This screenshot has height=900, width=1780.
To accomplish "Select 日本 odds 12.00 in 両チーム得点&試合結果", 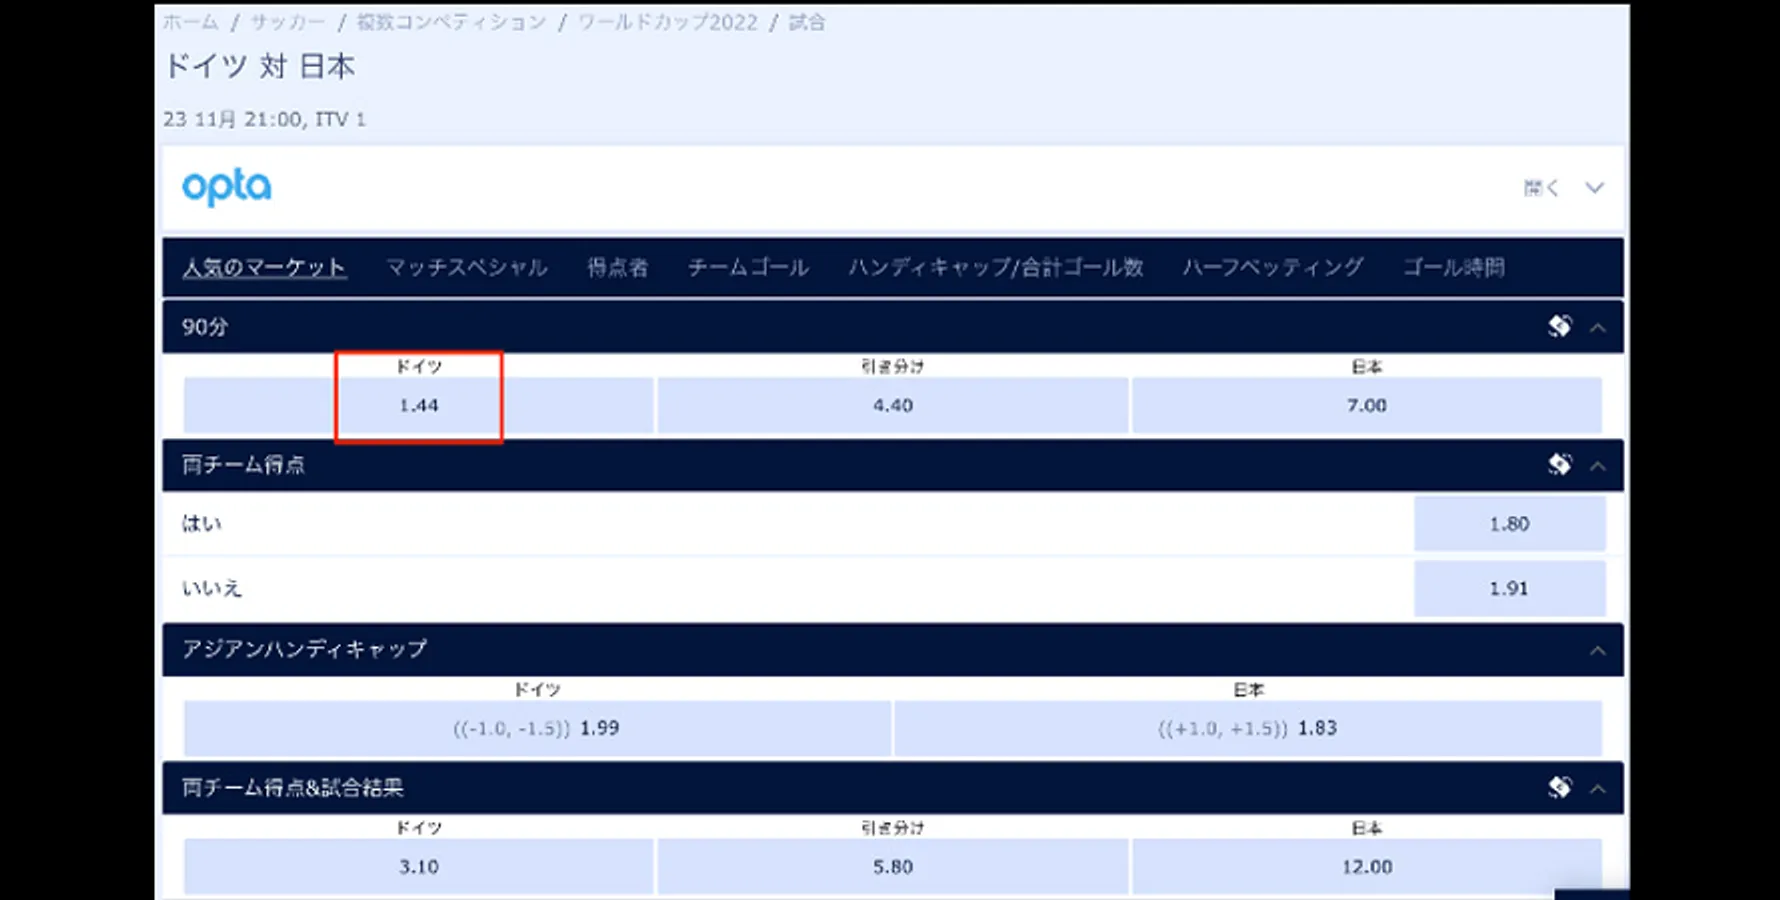I will pos(1367,866).
